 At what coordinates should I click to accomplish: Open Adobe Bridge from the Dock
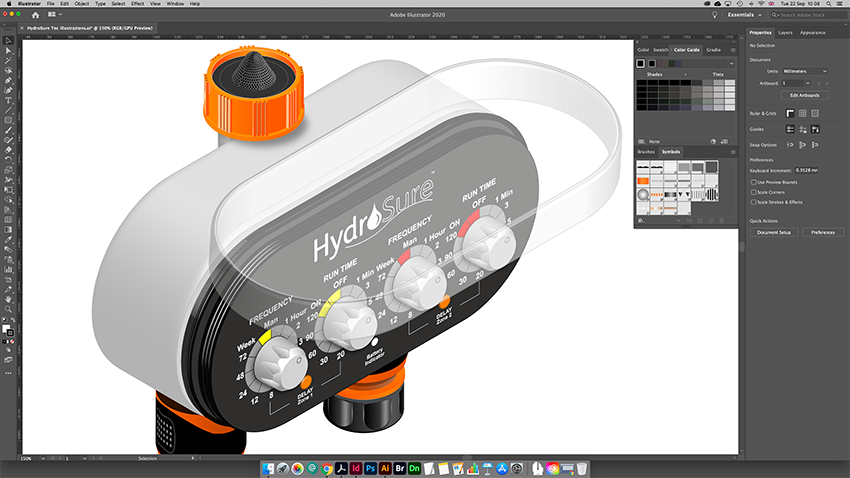(400, 469)
